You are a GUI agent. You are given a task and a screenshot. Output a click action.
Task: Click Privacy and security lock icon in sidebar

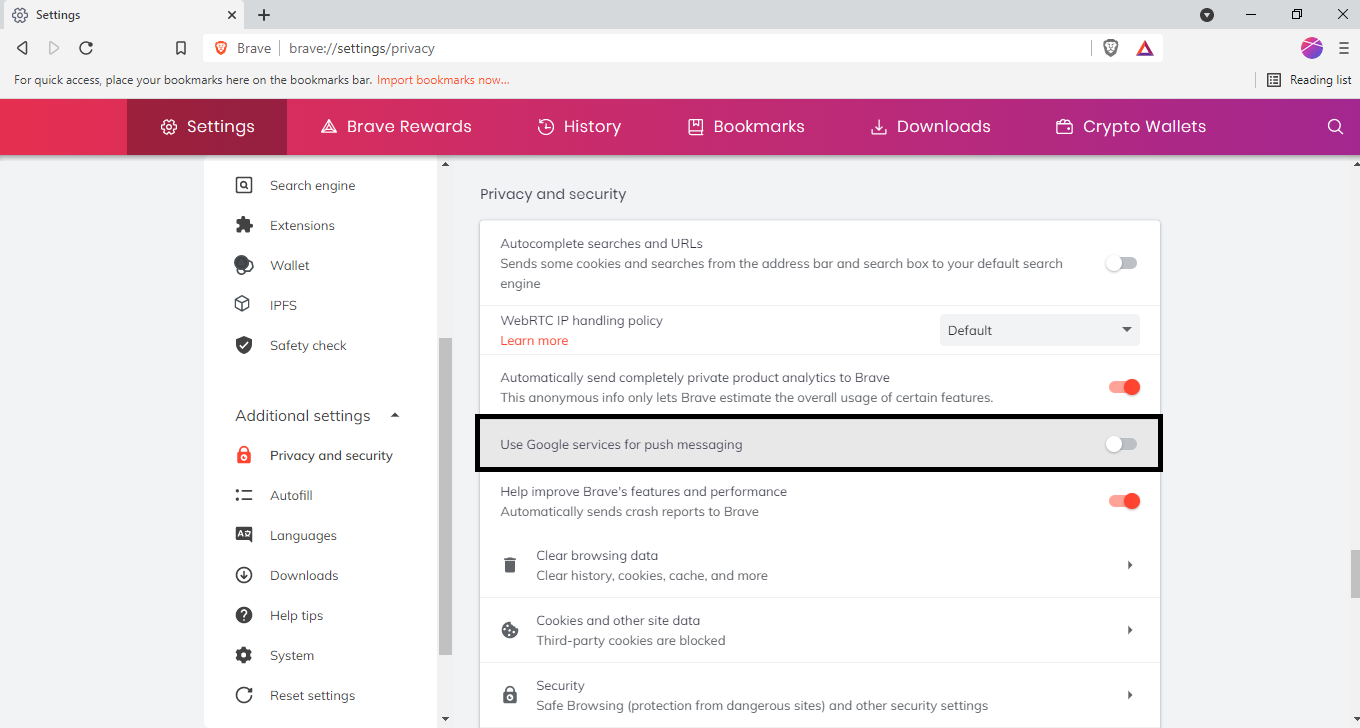[244, 455]
